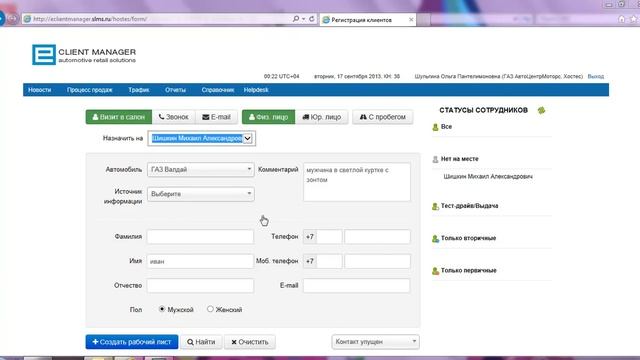Viewport: 640px width, 360px height.
Task: Open Источник информации dropdown
Action: pos(201,194)
